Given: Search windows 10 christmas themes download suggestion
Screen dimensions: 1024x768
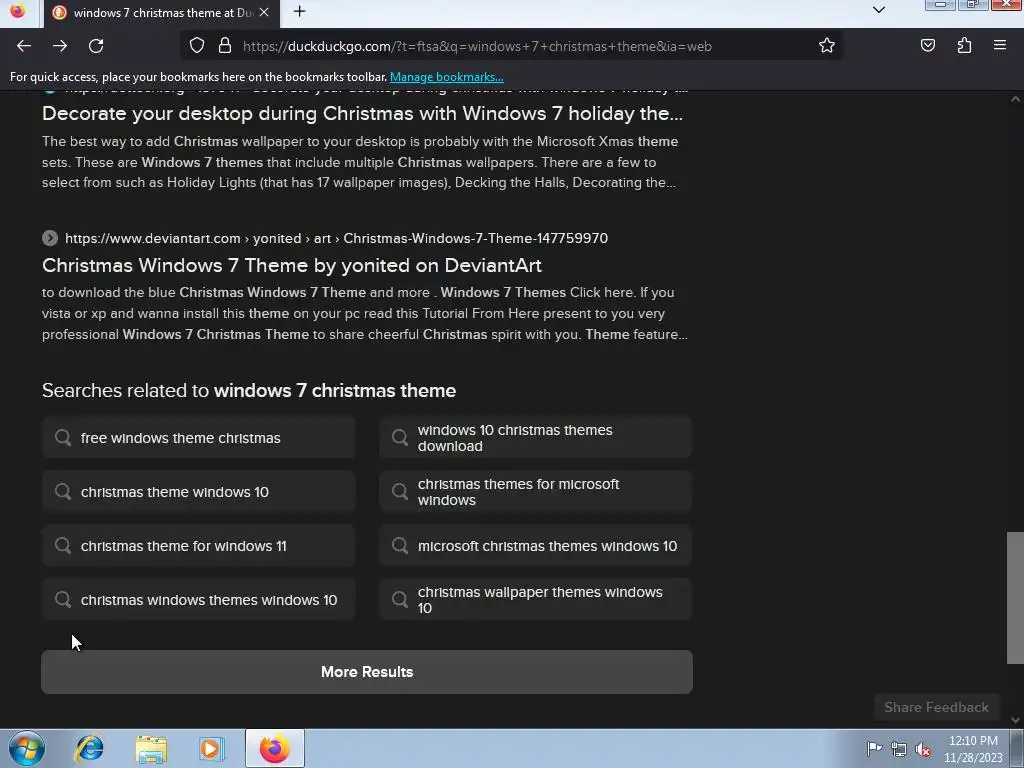Looking at the screenshot, I should 536,438.
